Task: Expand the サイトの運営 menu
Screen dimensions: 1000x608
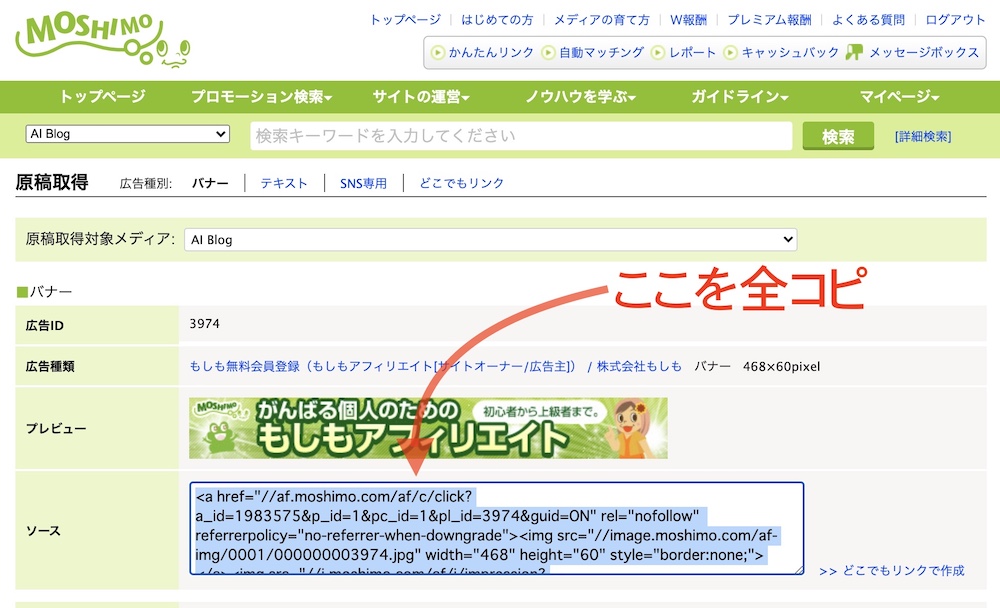Action: pyautogui.click(x=421, y=97)
